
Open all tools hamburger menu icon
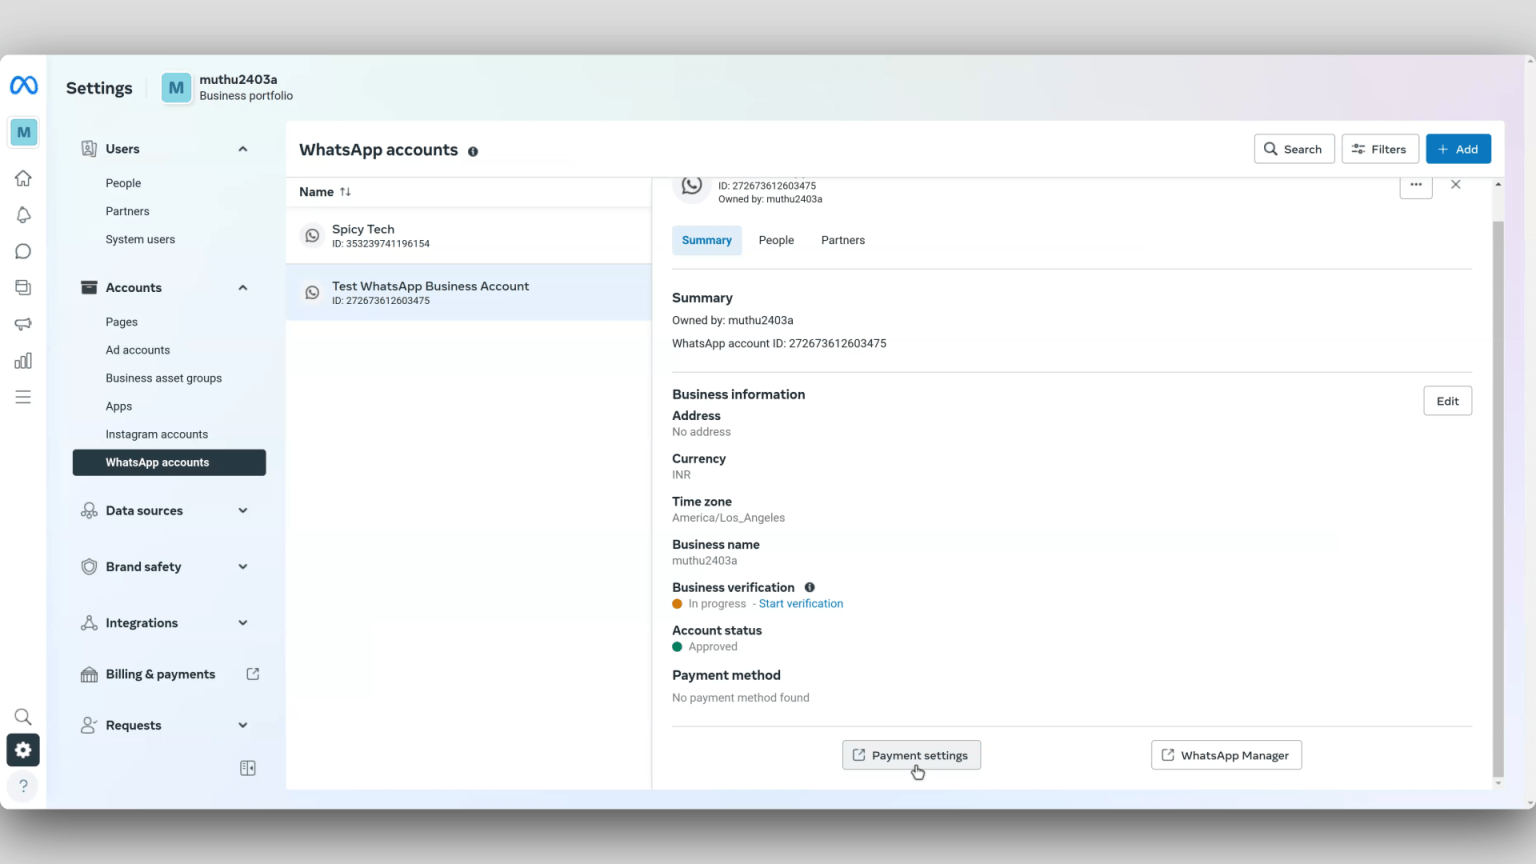(x=23, y=397)
